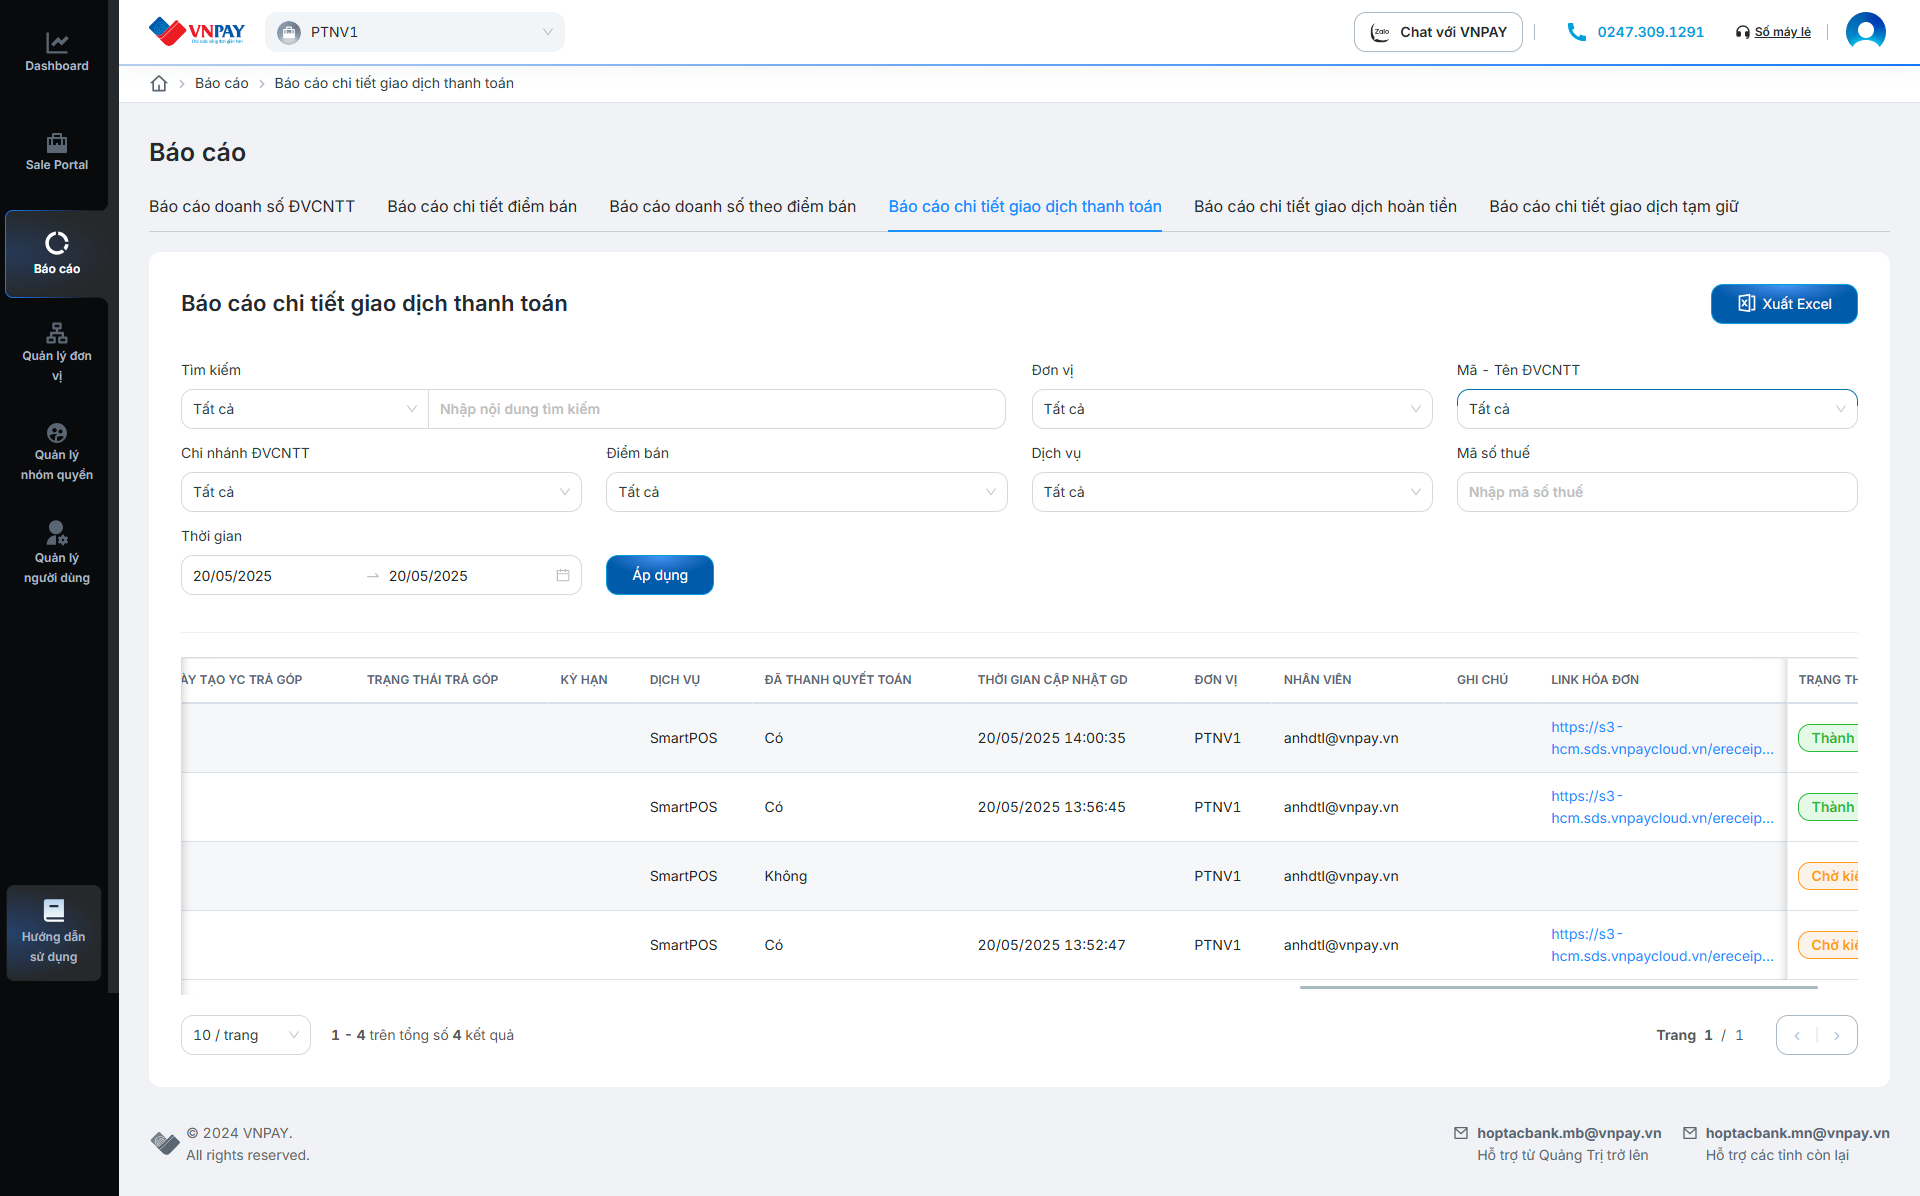Screen dimensions: 1920x1196
Task: Open invoice link for 14:00:35 transaction
Action: tap(1662, 738)
